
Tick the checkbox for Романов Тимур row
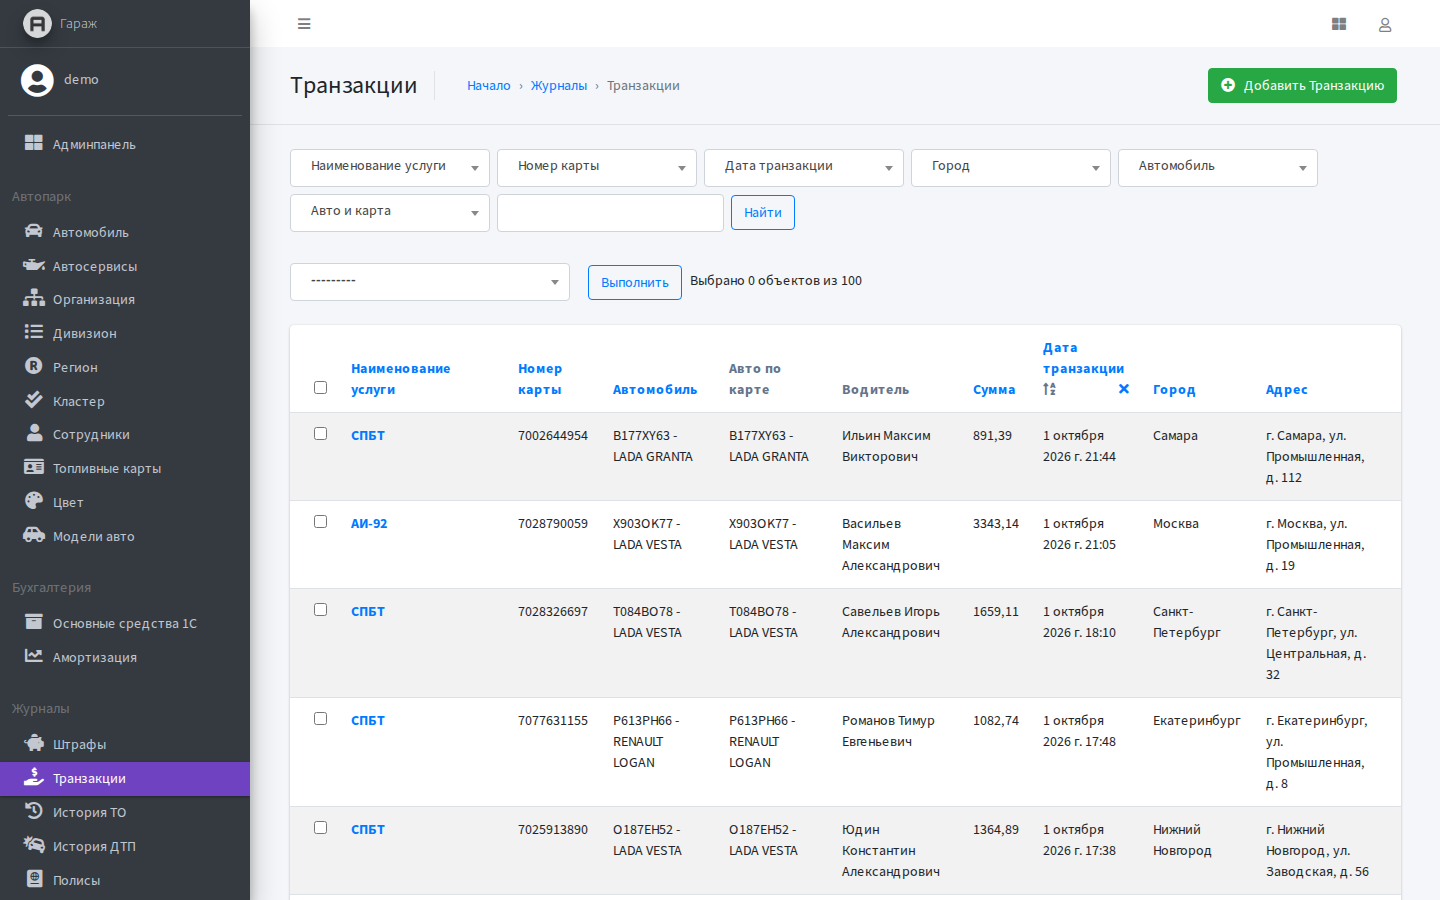coord(320,719)
